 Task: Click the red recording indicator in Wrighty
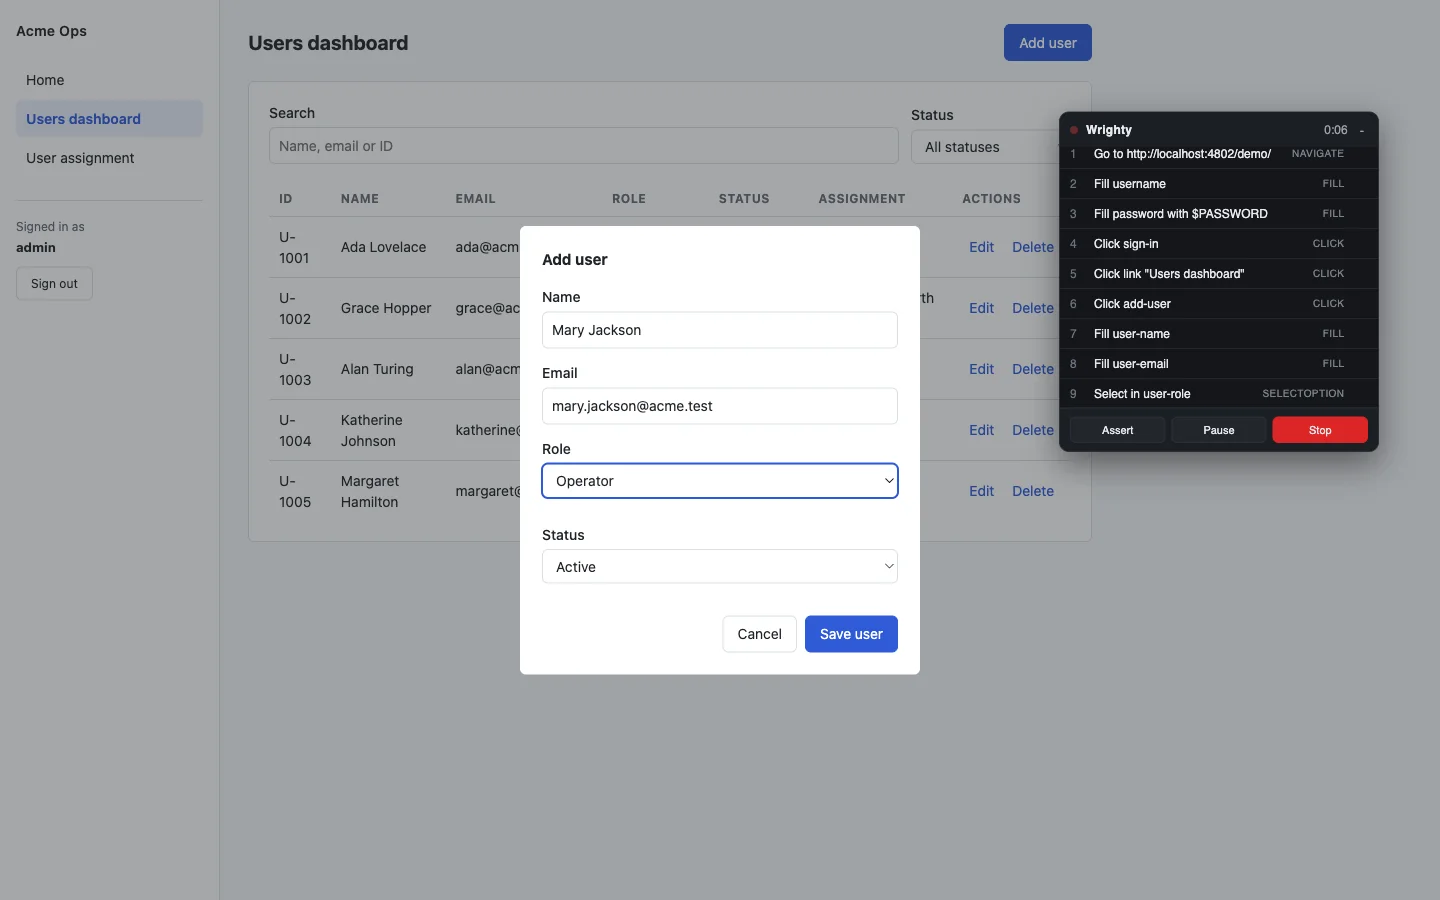point(1074,130)
